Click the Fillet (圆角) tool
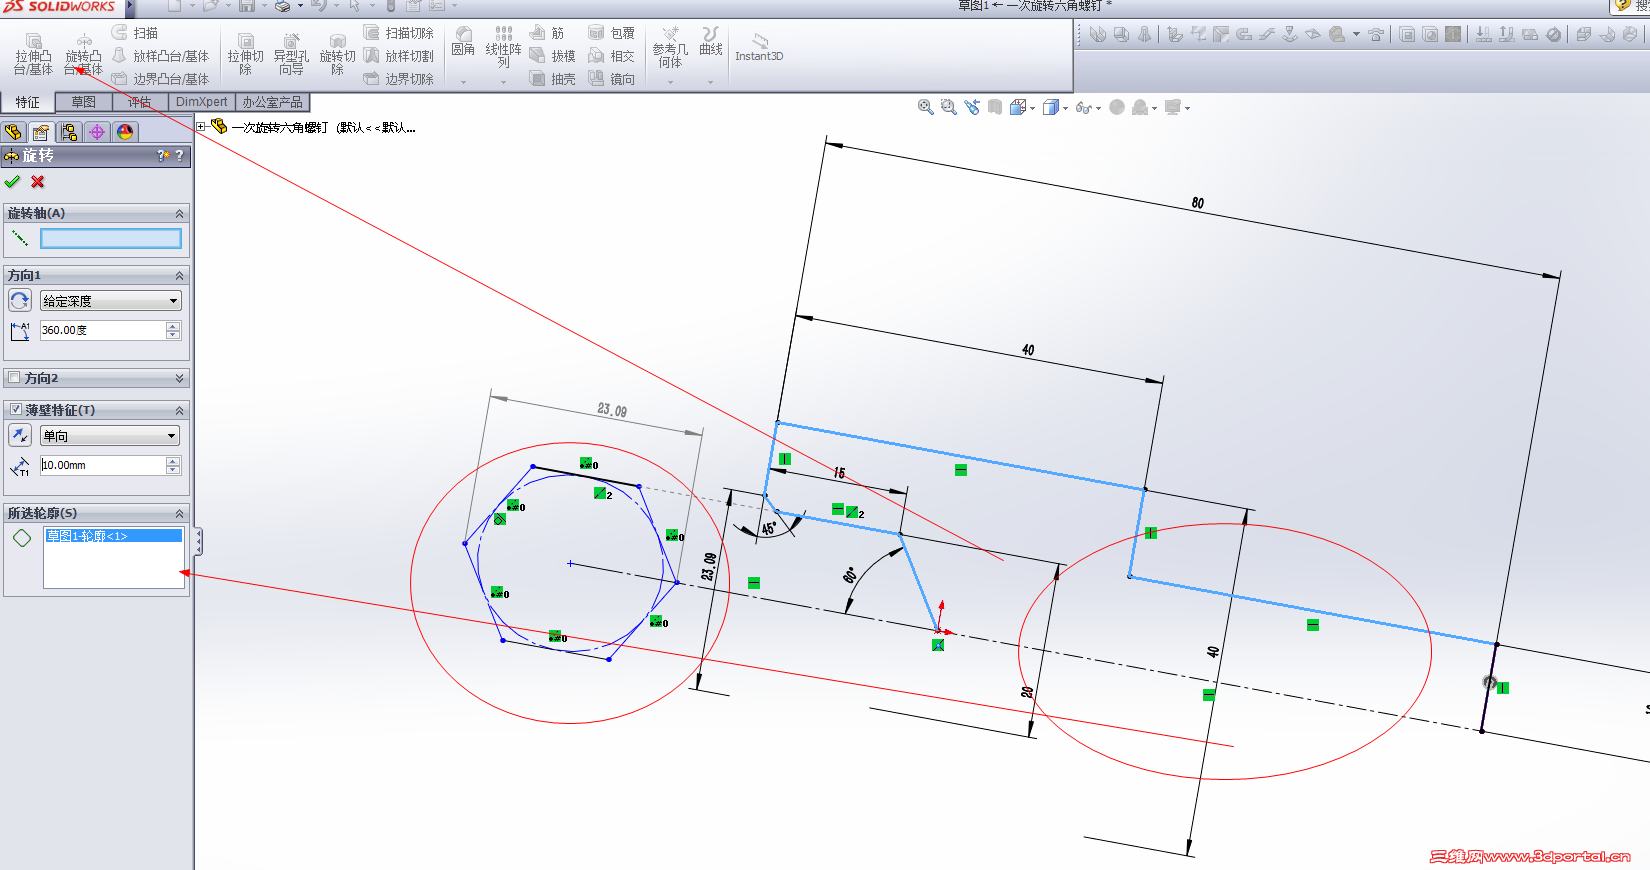The image size is (1650, 870). 463,41
